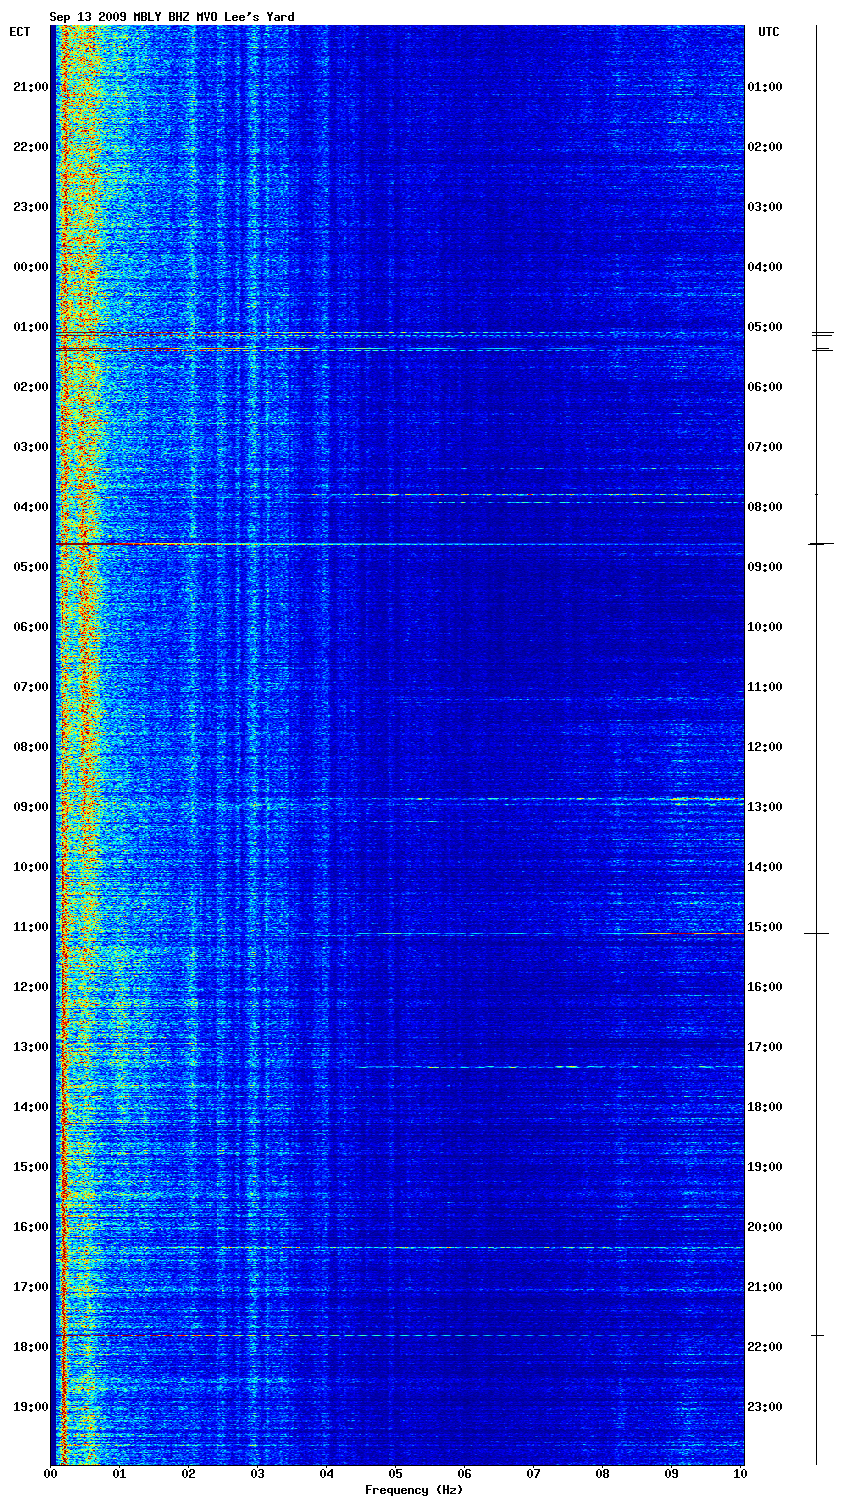
Task: Click the 20:00 label on UTC axis
Action: [x=765, y=1227]
